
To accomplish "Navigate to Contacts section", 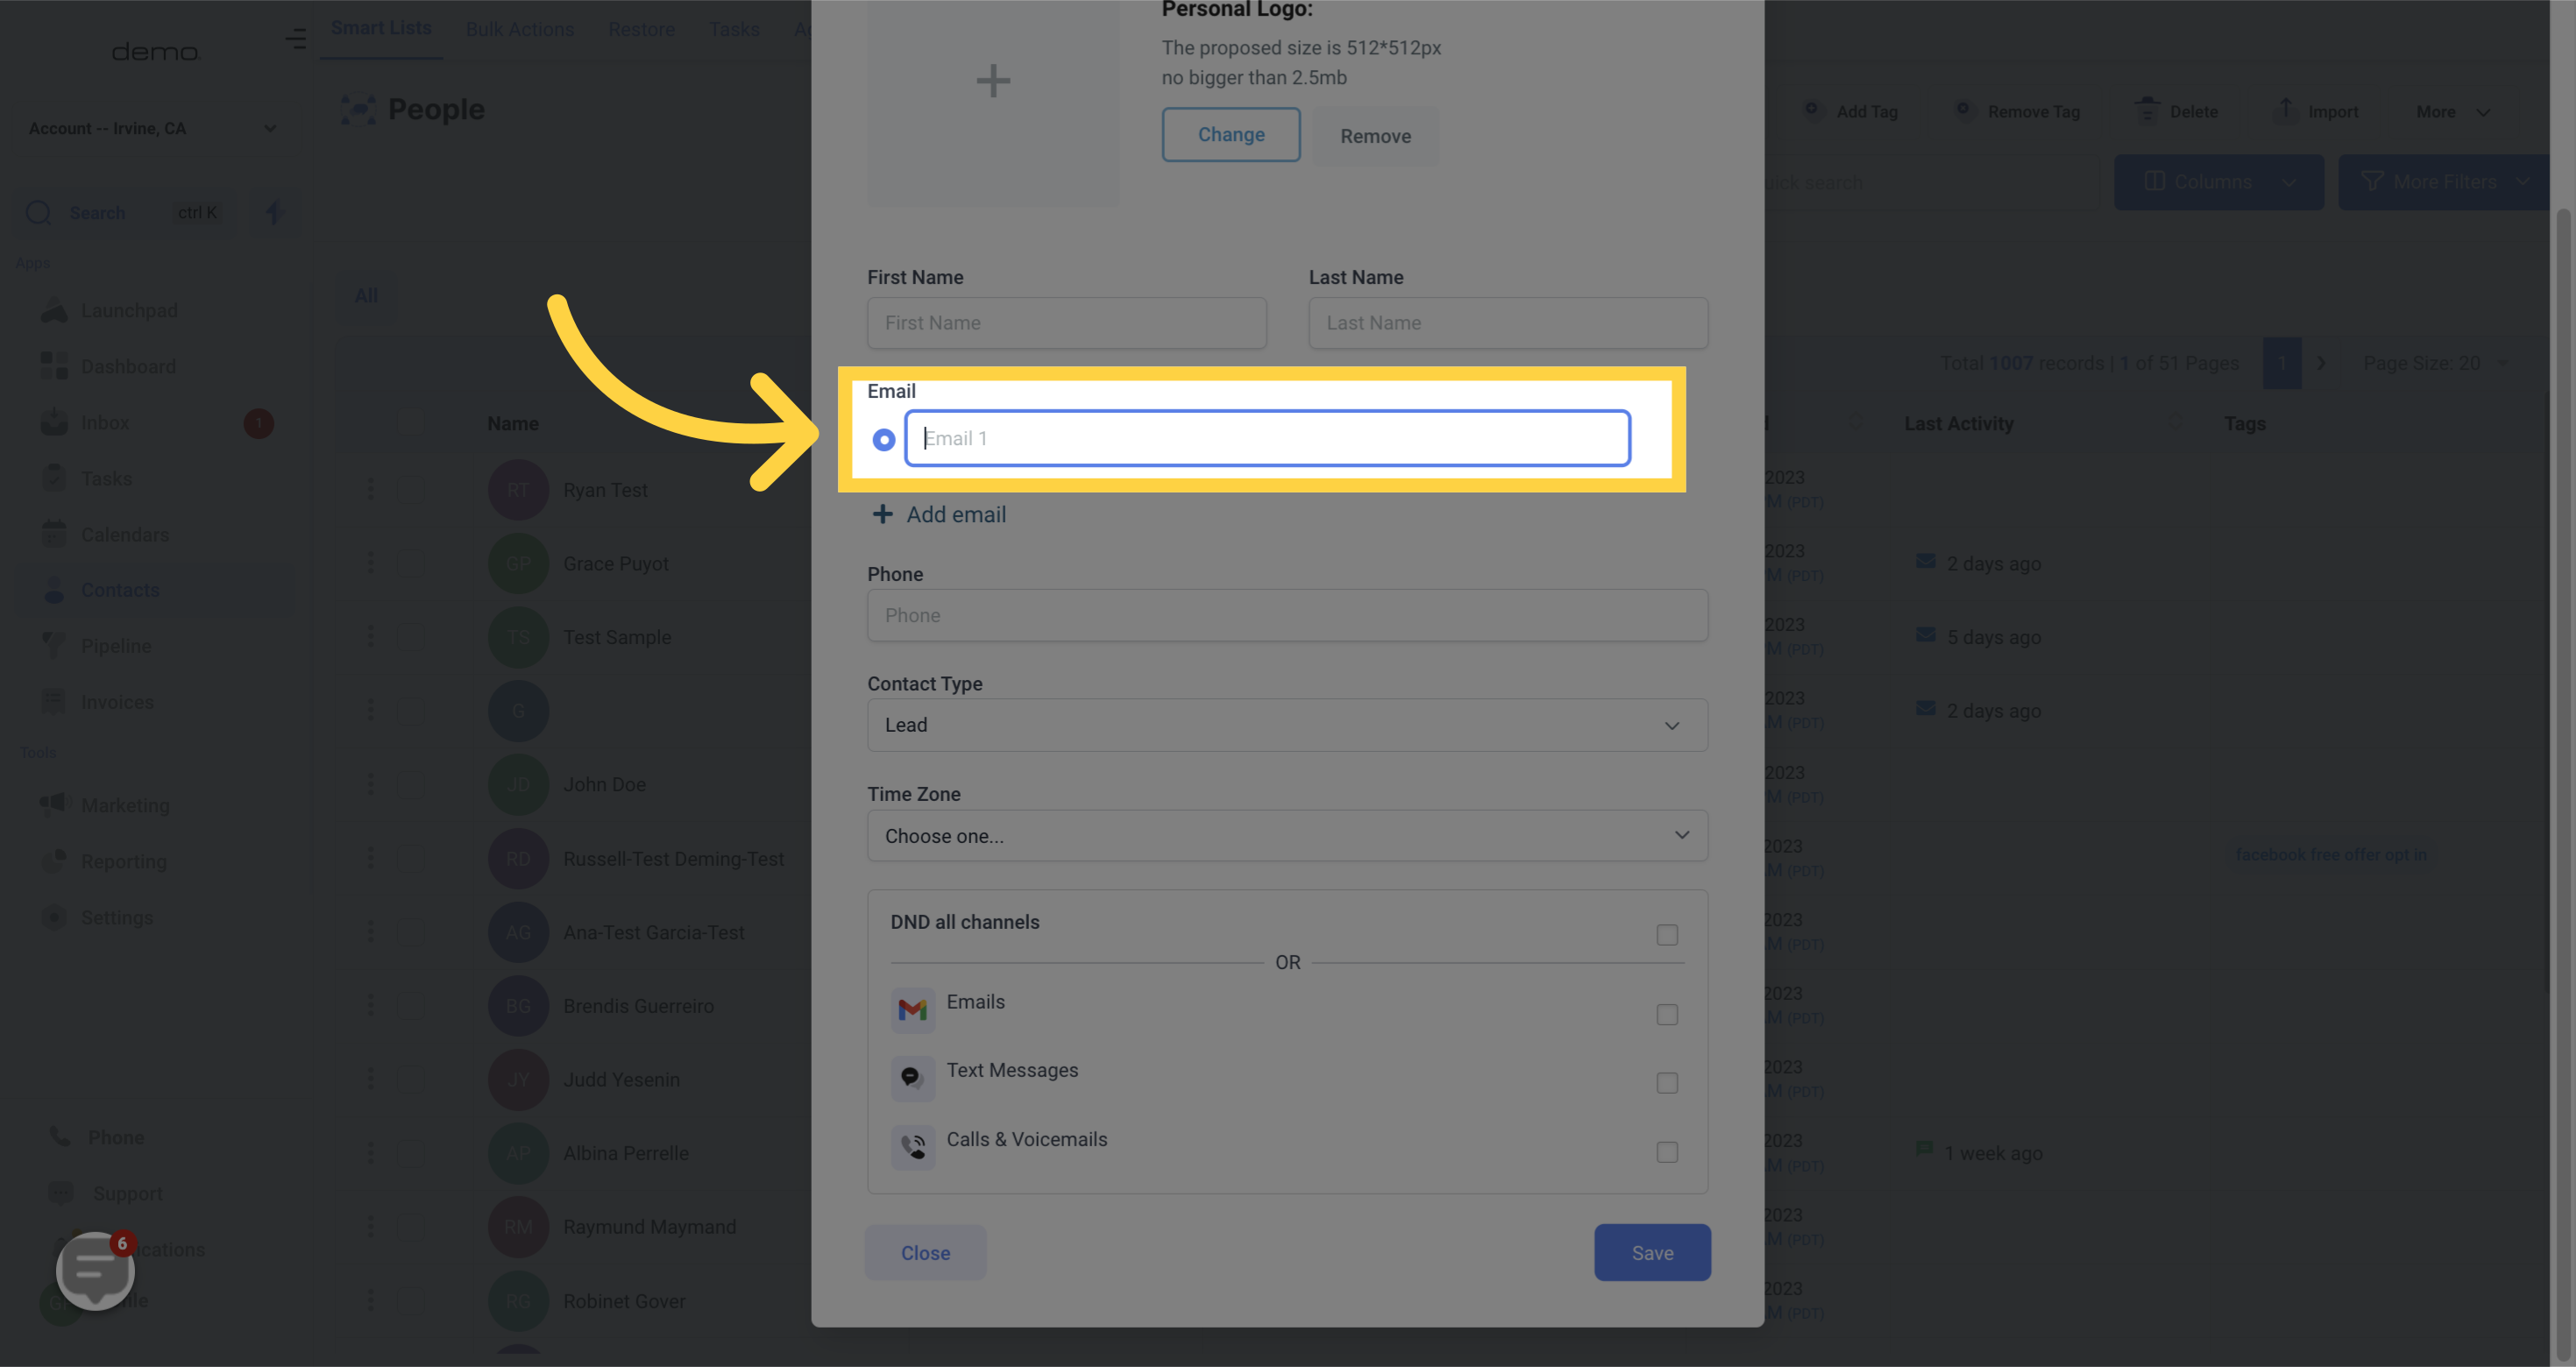I will (x=119, y=591).
